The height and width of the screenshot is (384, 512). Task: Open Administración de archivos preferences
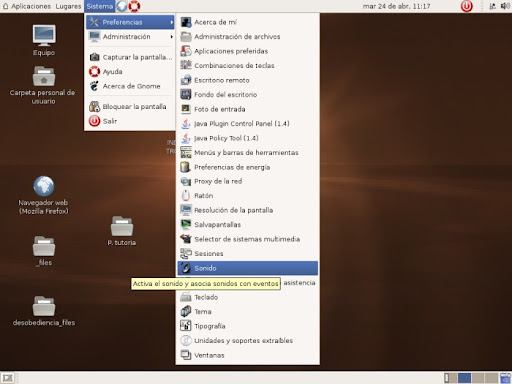click(x=248, y=36)
